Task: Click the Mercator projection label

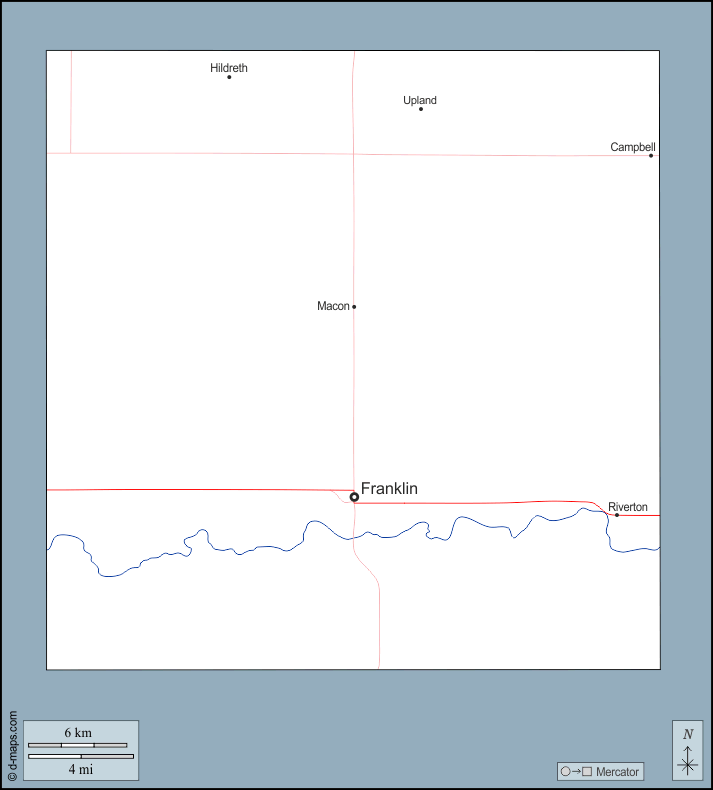Action: pyautogui.click(x=617, y=772)
